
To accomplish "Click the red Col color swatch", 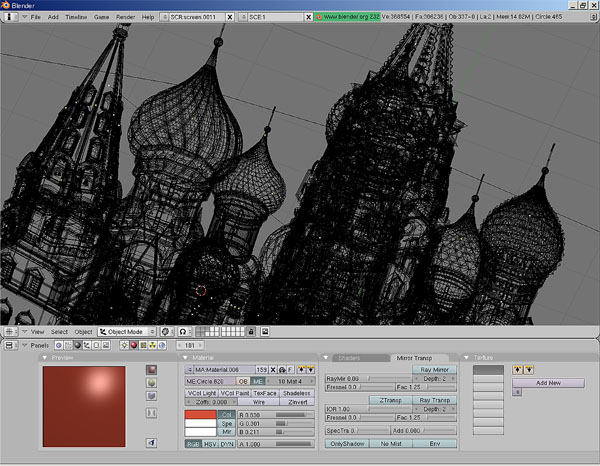I will point(201,414).
